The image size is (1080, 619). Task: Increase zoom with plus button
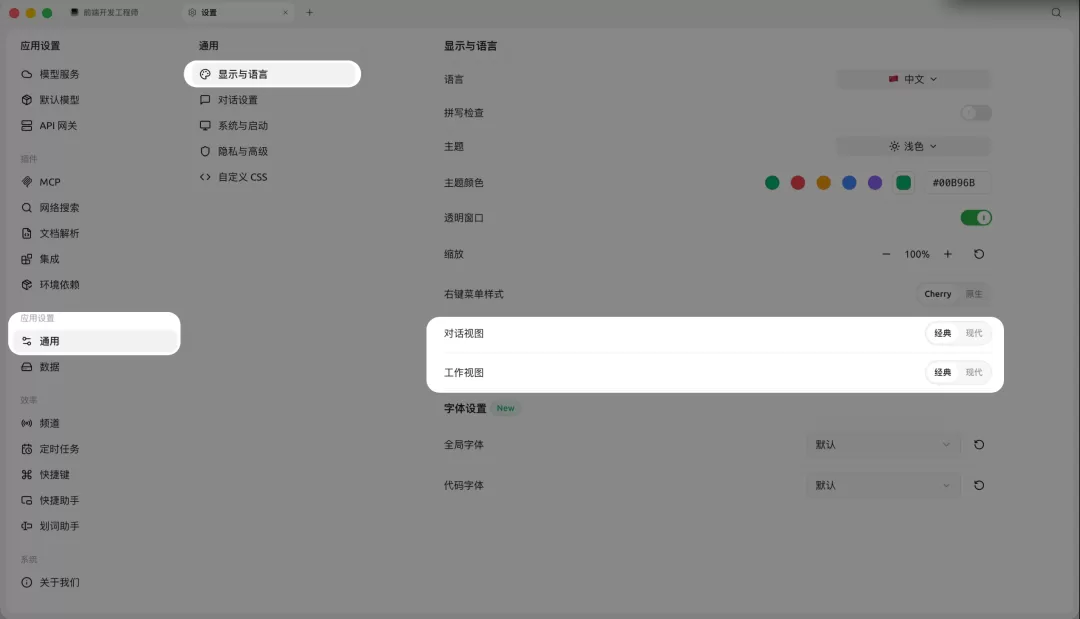pyautogui.click(x=948, y=254)
